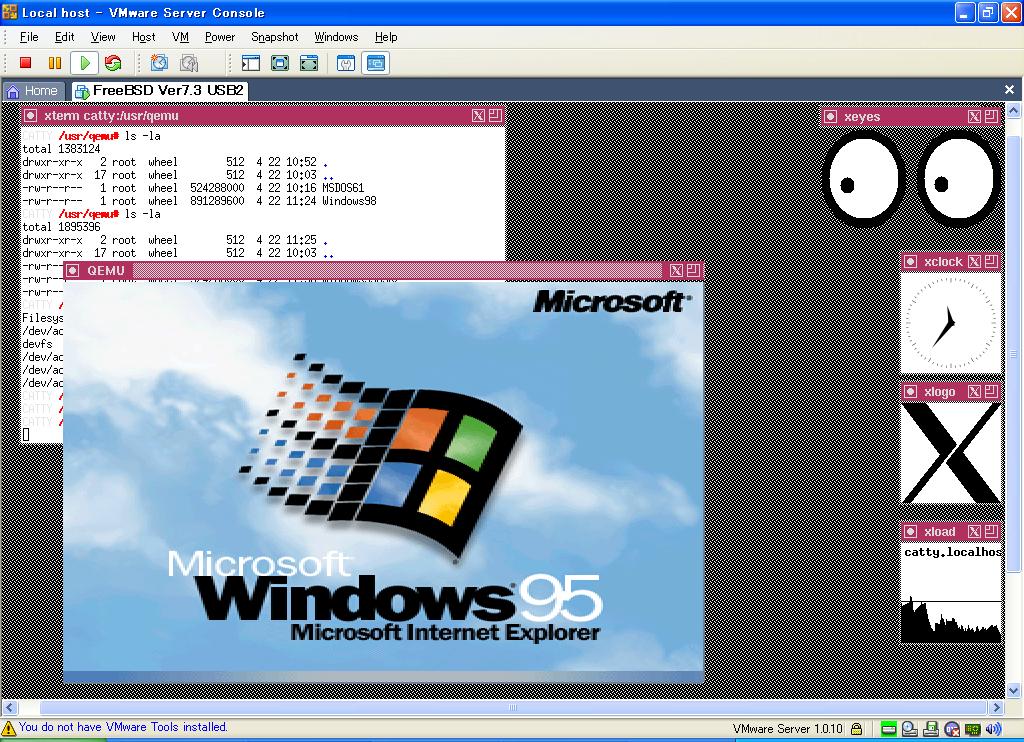Close the current tab with the X
The height and width of the screenshot is (742, 1024).
[x=1009, y=89]
